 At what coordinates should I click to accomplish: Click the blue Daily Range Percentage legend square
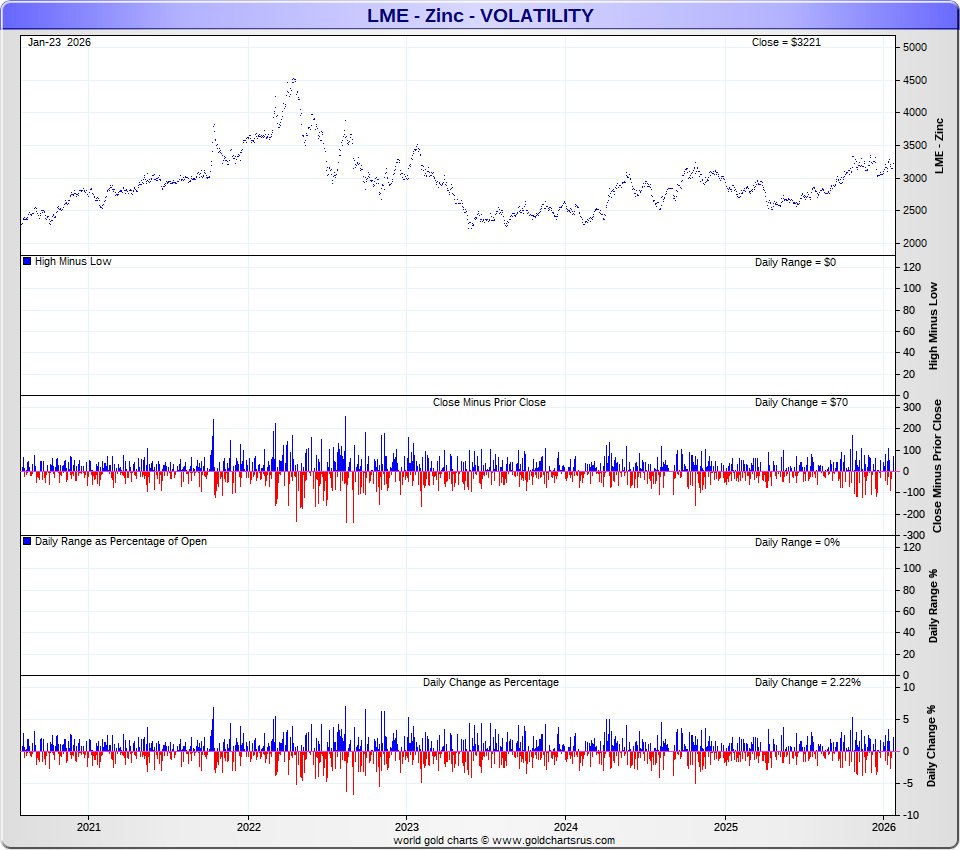click(x=27, y=542)
